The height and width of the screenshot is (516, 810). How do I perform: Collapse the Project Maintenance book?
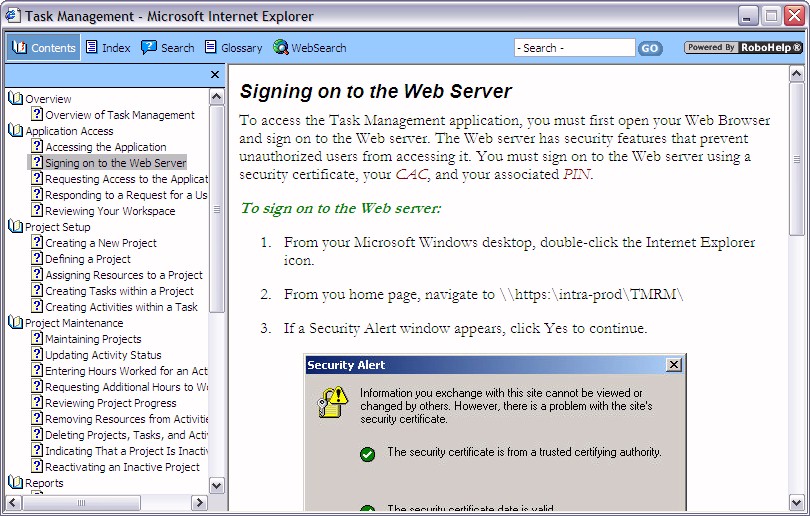(x=16, y=323)
